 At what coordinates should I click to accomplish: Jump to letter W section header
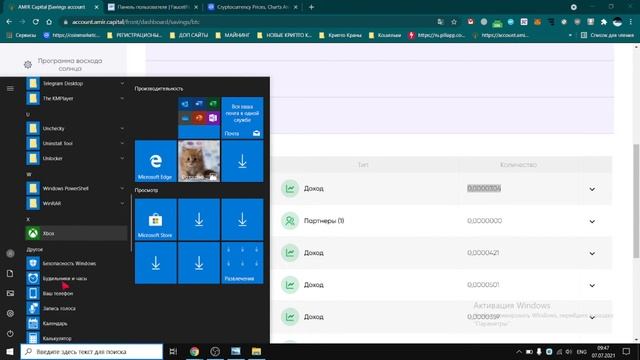coord(29,174)
